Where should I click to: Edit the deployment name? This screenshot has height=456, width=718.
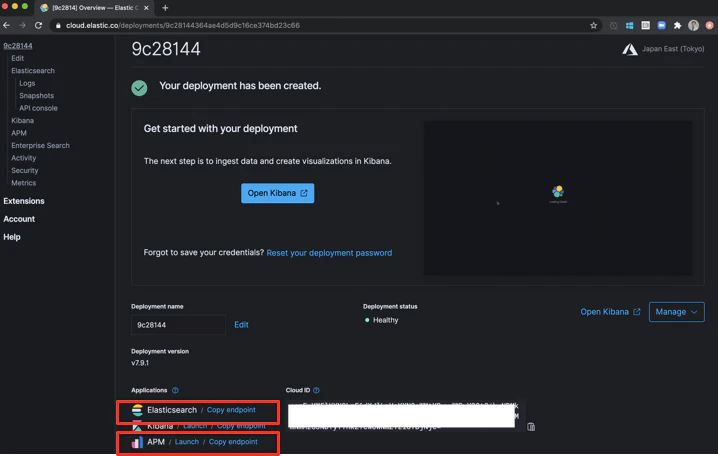pyautogui.click(x=241, y=325)
